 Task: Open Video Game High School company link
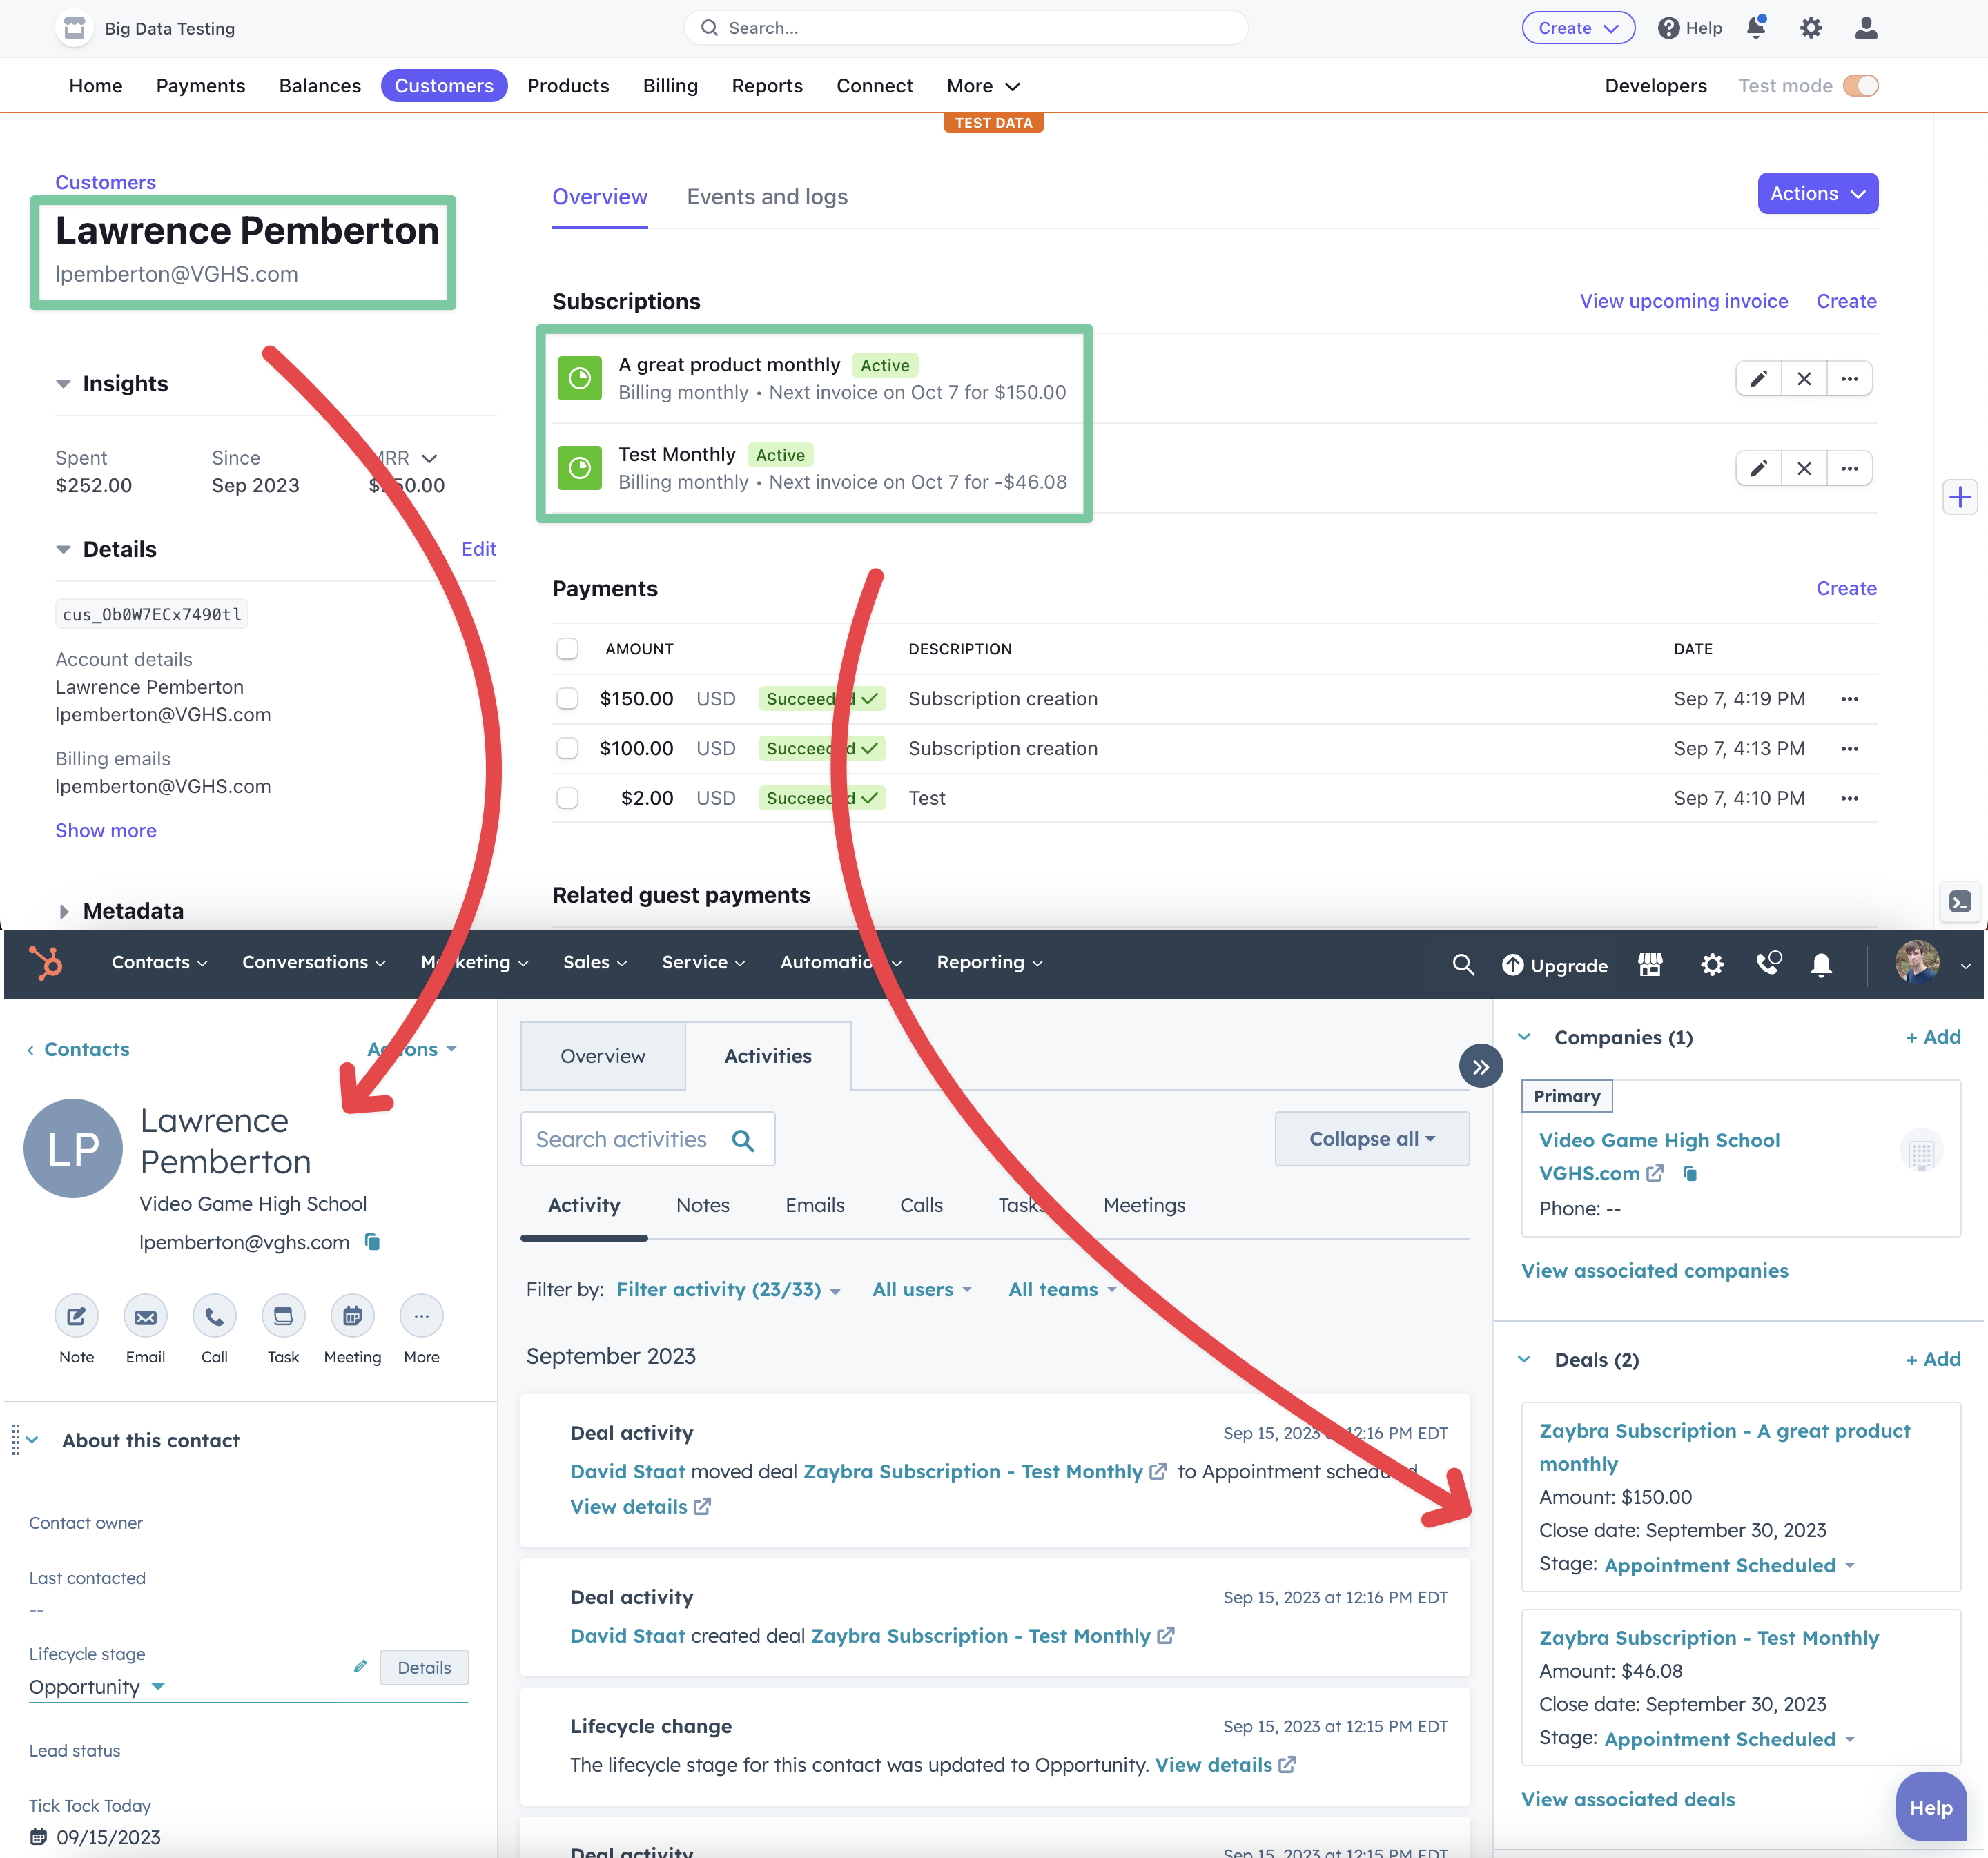click(1659, 1140)
